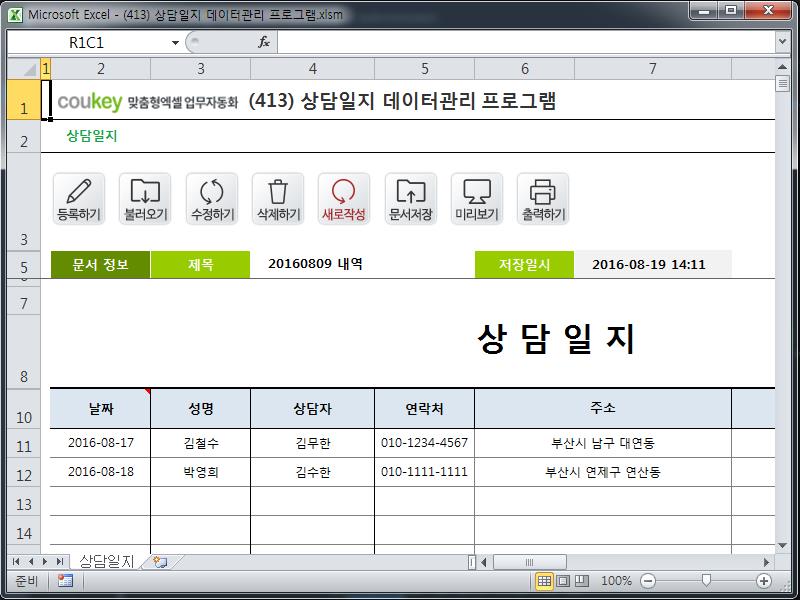Click the 날짜 column header cell
This screenshot has width=800, height=600.
(101, 409)
